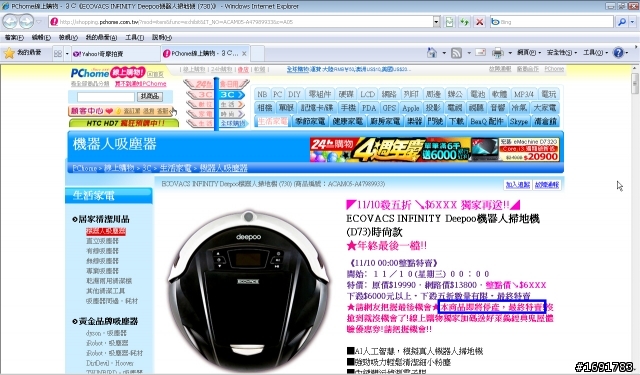Screen dimensions: 640x375
Task: Expand the print options dropdown arrow
Action: (510, 53)
